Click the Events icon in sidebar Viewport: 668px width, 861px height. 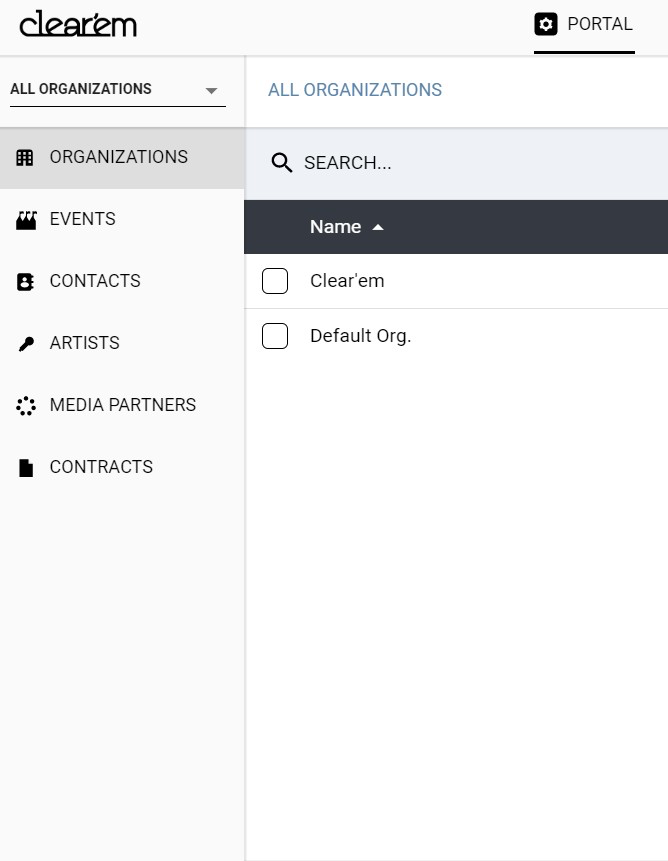pos(26,220)
